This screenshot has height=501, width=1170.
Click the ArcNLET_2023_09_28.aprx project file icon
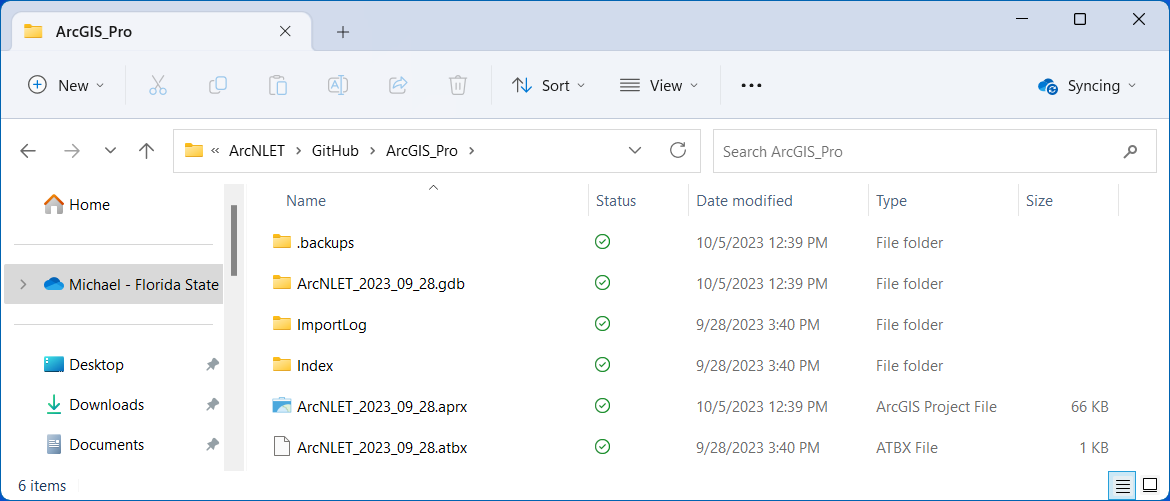(x=281, y=406)
